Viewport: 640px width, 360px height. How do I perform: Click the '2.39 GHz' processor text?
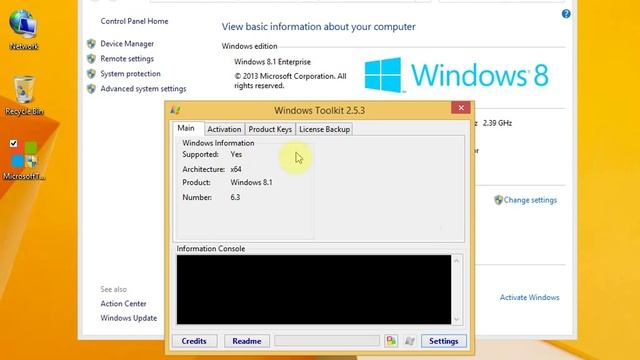[497, 123]
